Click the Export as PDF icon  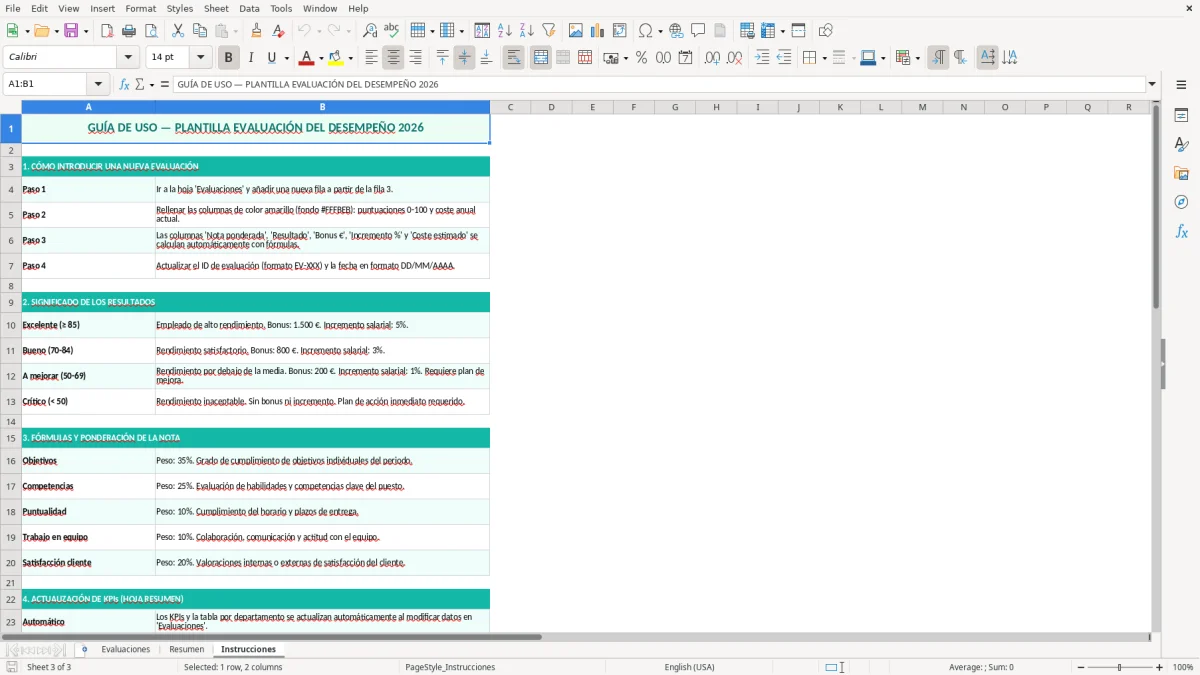click(x=107, y=31)
